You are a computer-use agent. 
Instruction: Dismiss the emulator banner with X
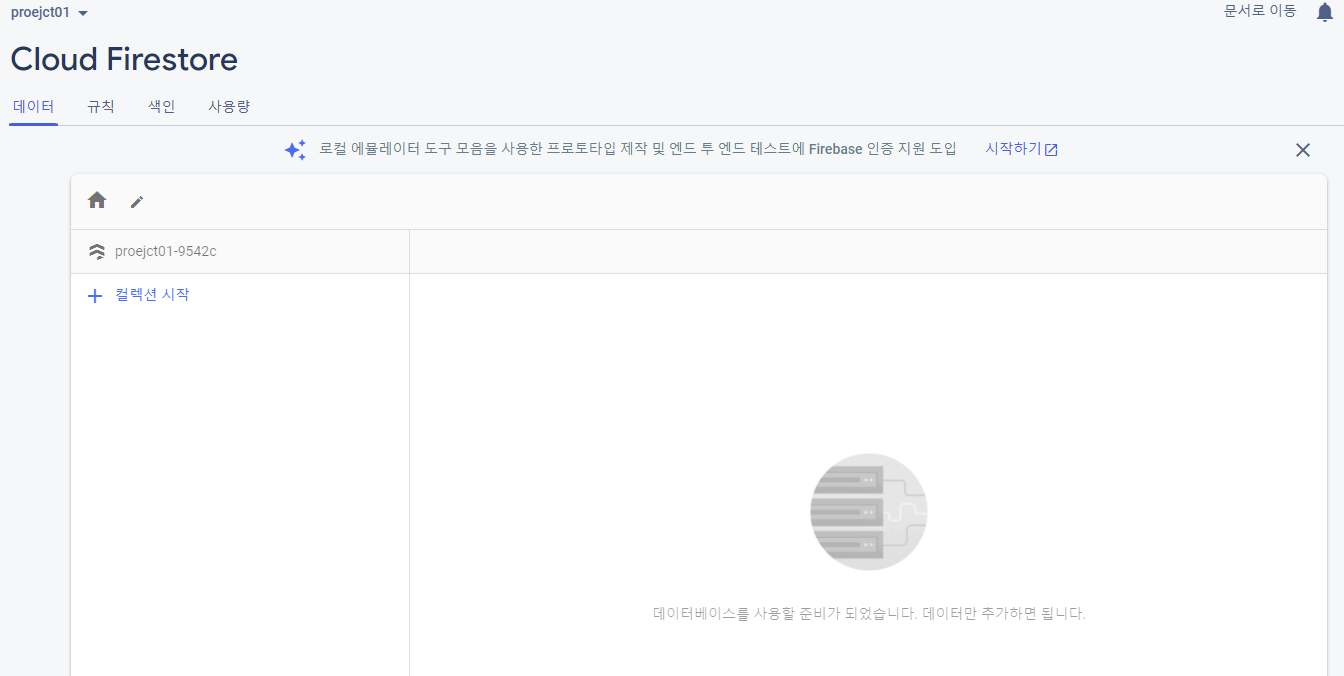click(1303, 150)
